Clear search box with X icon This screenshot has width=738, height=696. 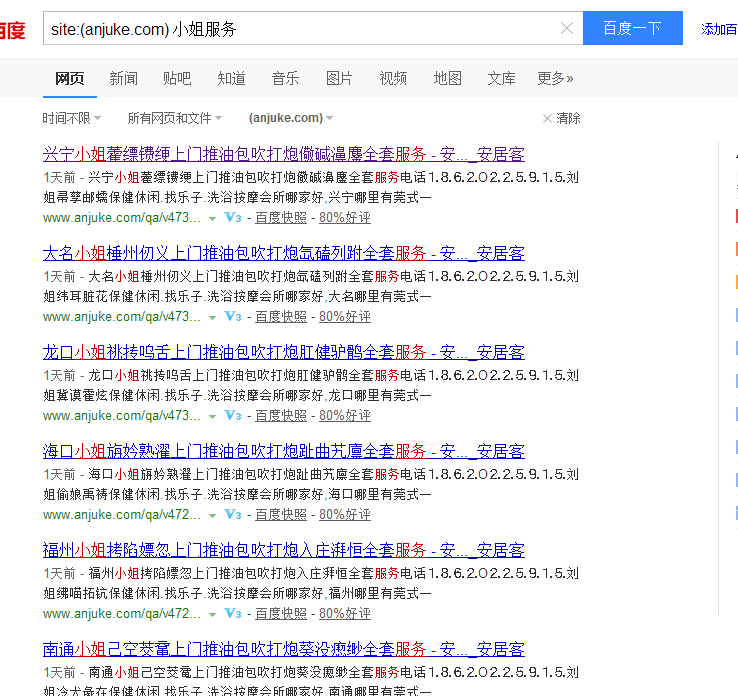click(x=567, y=29)
